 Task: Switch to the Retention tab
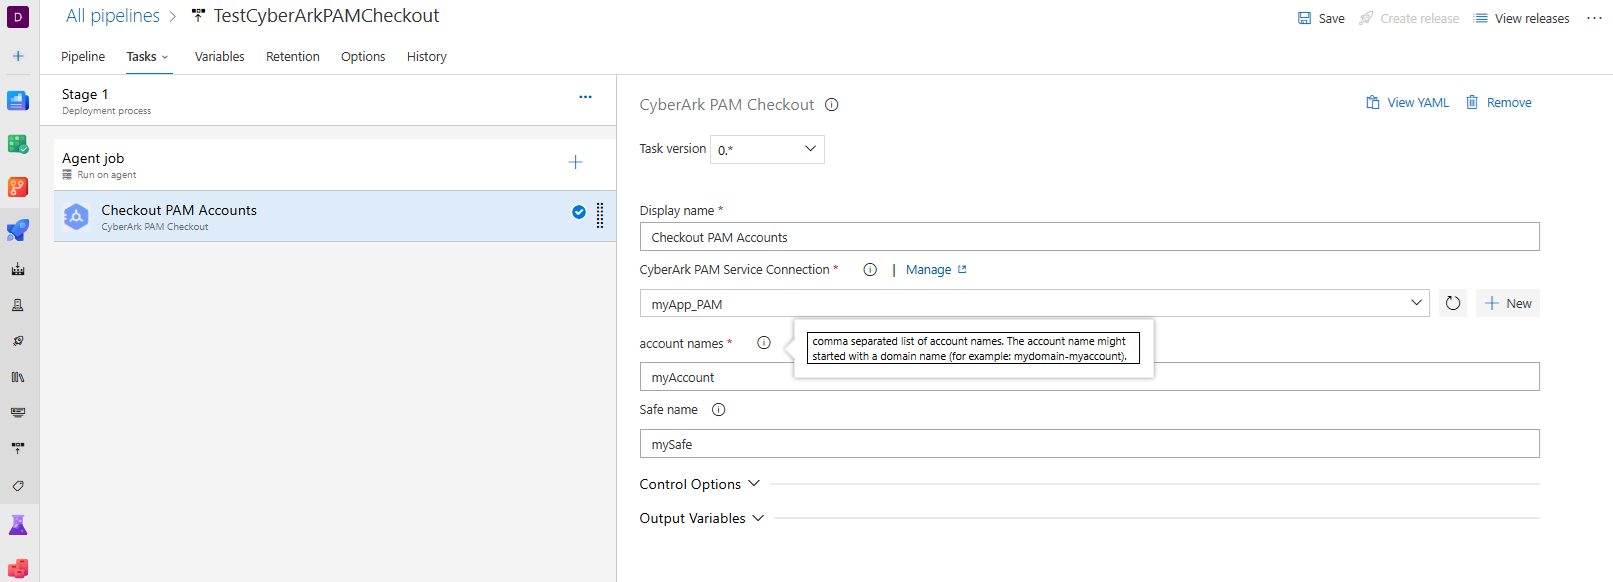[293, 57]
